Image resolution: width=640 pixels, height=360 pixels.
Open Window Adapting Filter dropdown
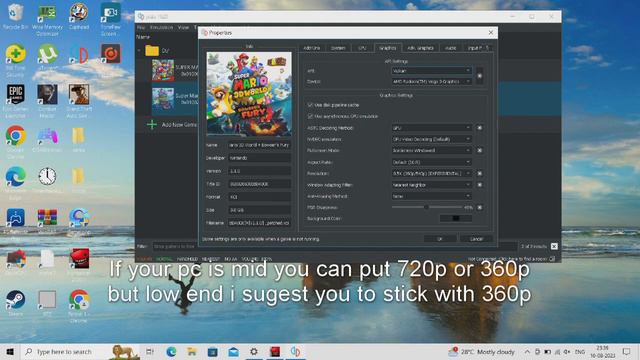point(431,185)
